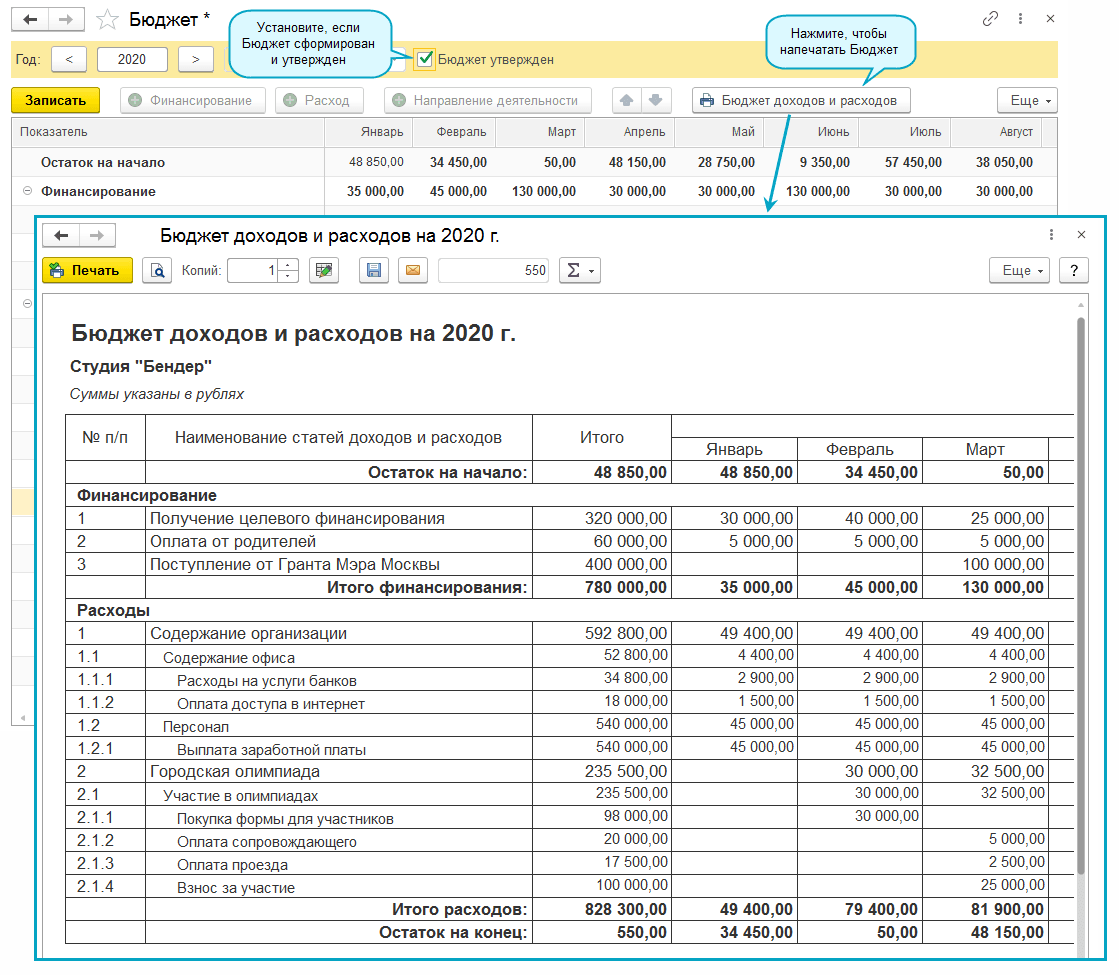Viewport: 1119px width, 975px height.
Task: Collapse the Финансирование row group
Action: coord(26,191)
